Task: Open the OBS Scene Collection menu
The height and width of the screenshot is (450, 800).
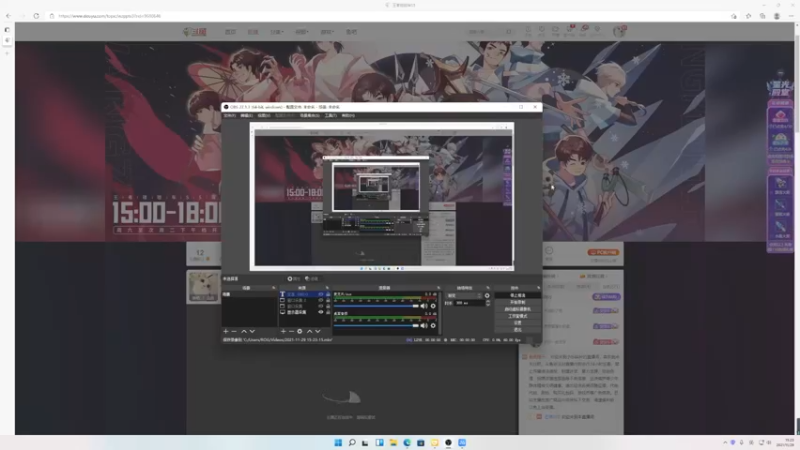Action: tap(310, 115)
